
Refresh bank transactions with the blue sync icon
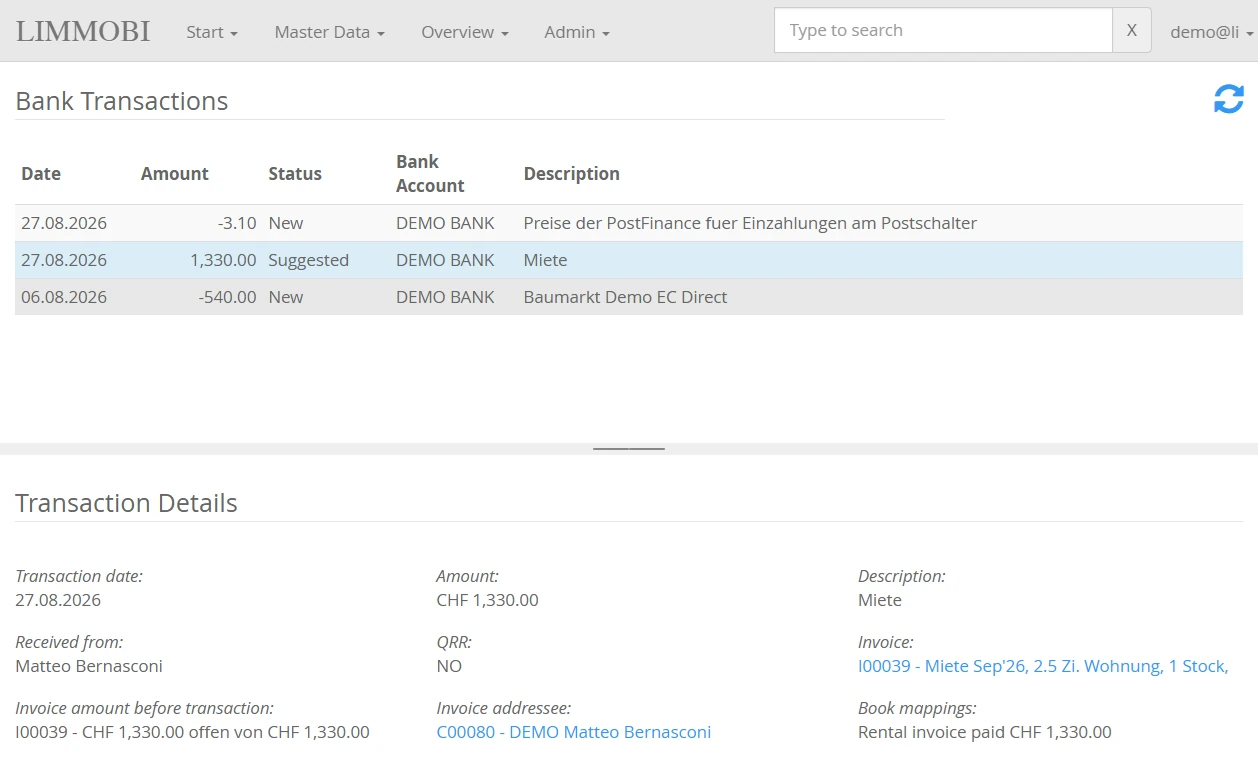[x=1229, y=99]
